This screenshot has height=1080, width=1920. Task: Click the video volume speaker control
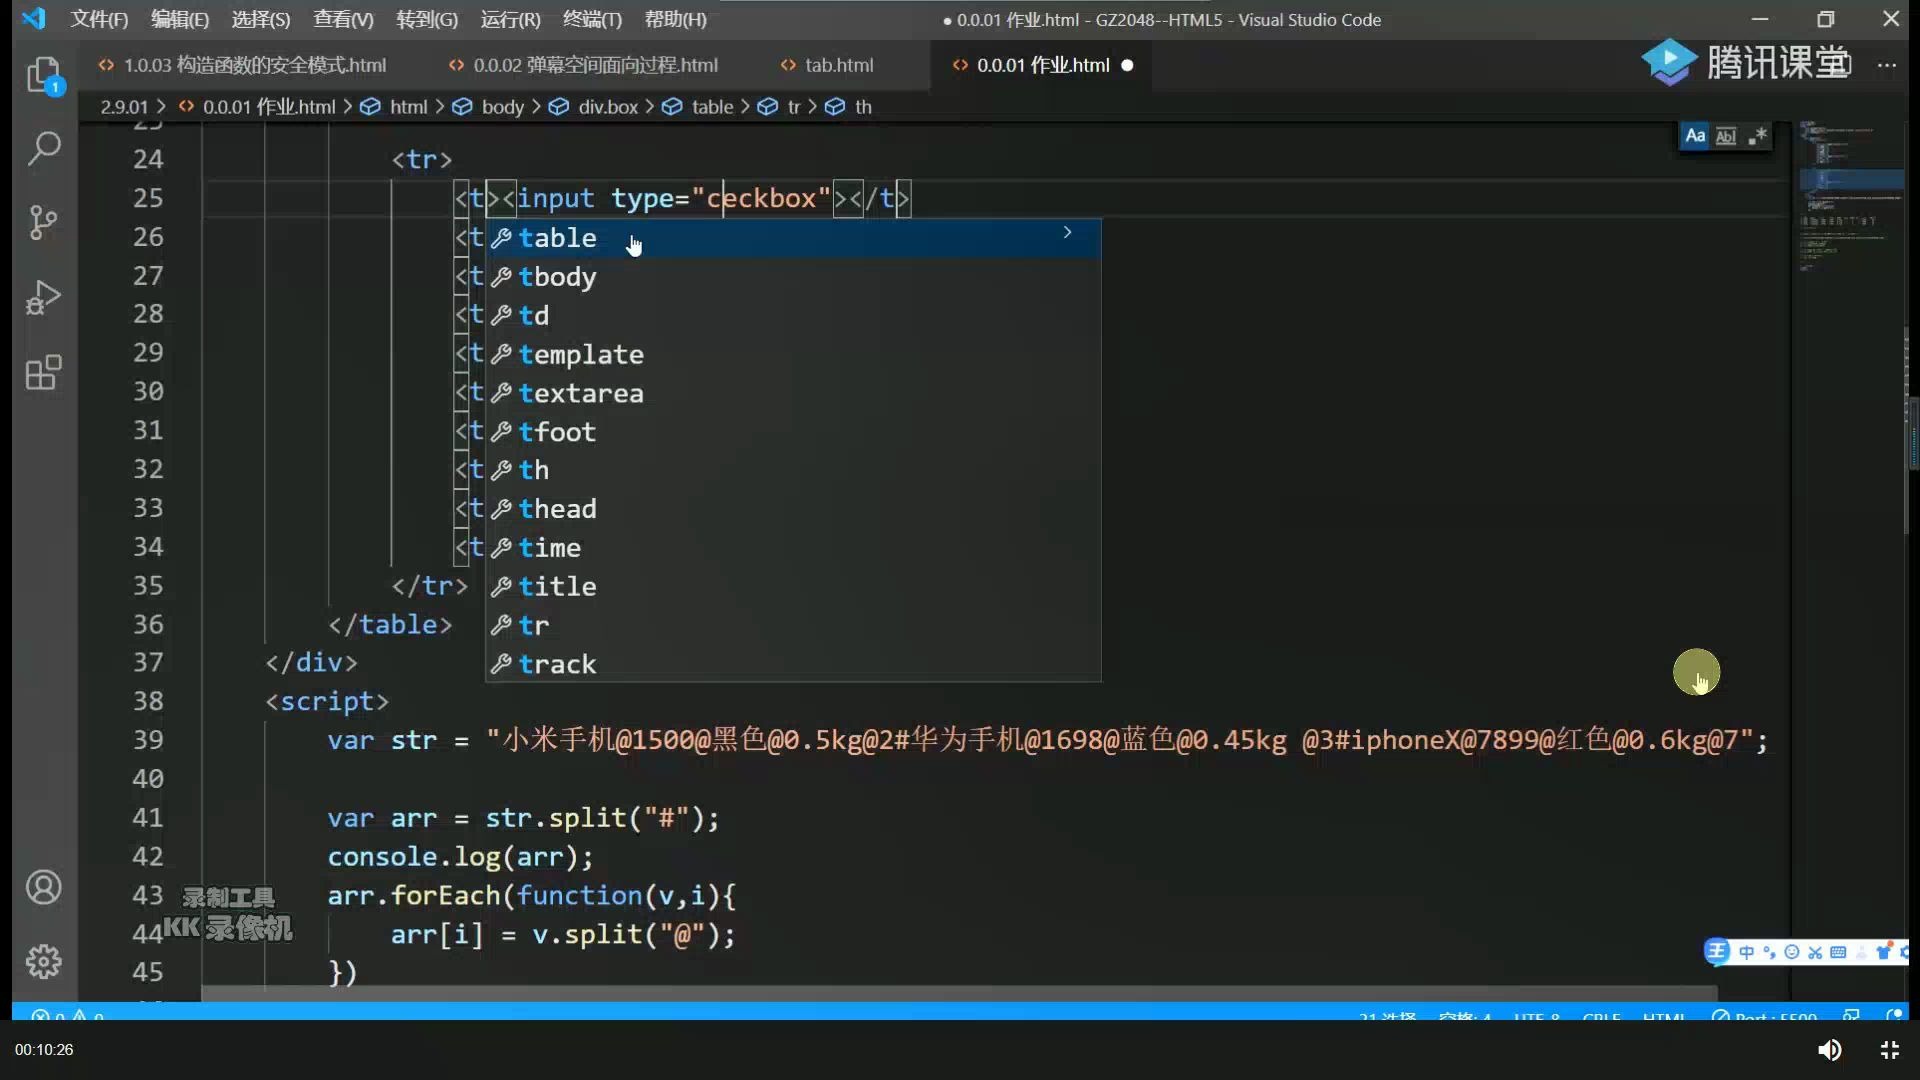pos(1829,1049)
